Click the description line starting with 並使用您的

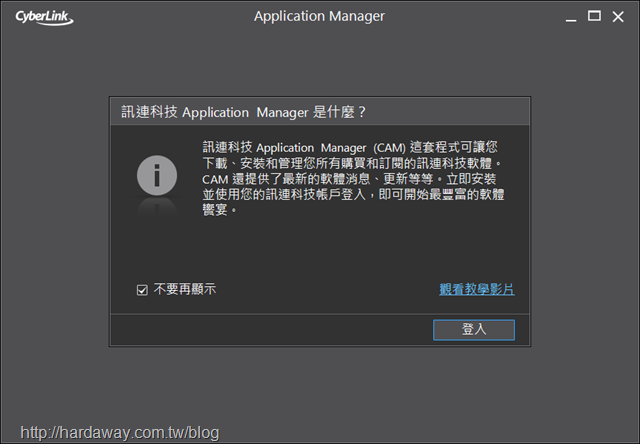[353, 194]
